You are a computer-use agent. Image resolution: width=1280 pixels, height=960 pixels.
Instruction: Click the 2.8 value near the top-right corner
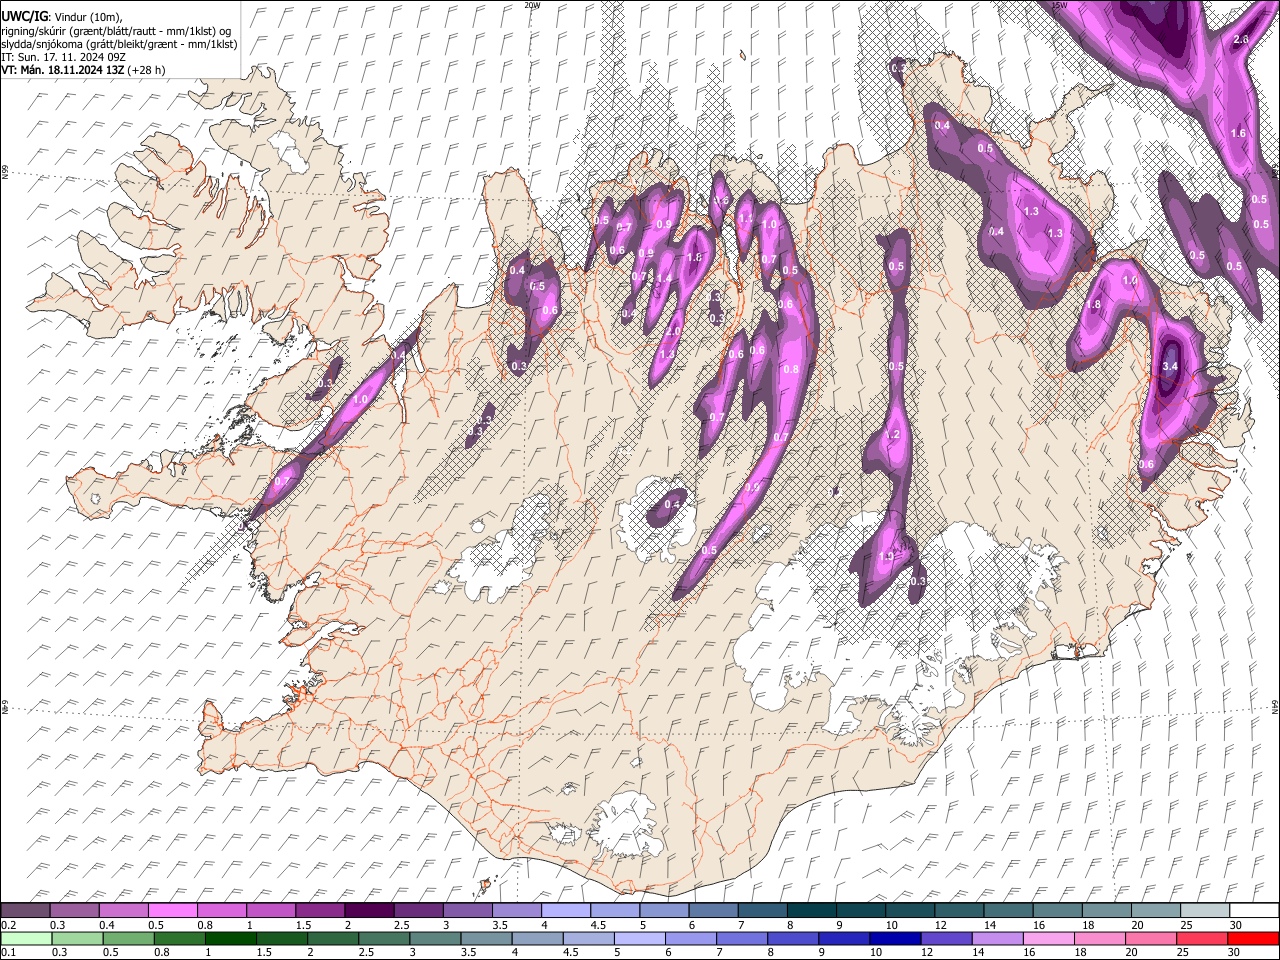[x=1241, y=39]
